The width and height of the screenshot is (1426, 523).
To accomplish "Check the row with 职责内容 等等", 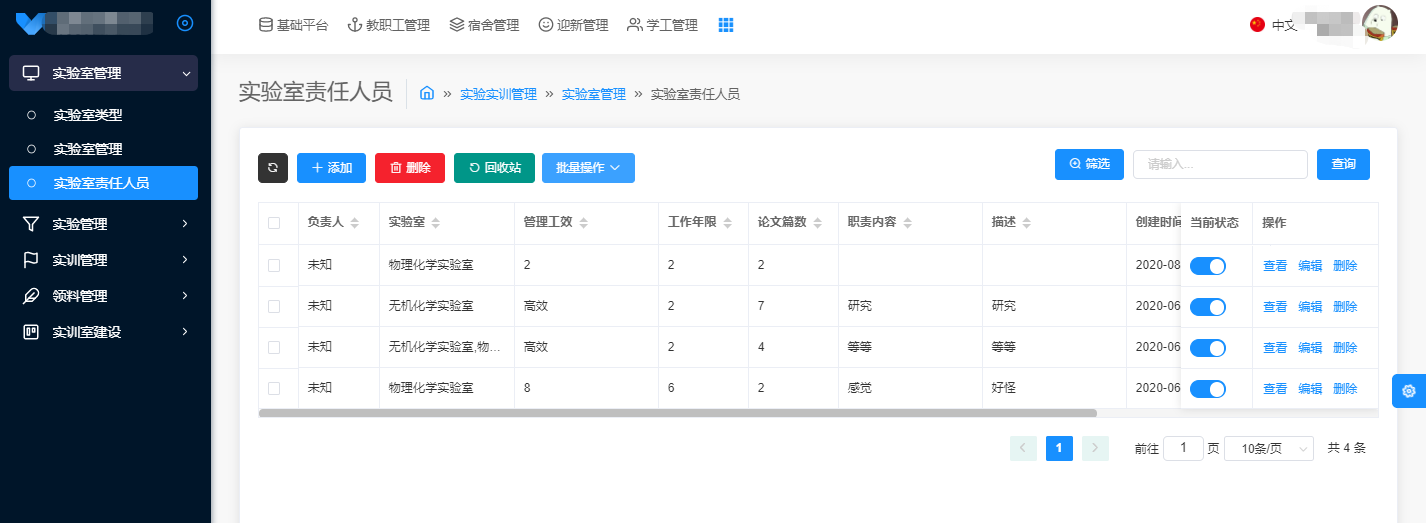I will [x=274, y=347].
